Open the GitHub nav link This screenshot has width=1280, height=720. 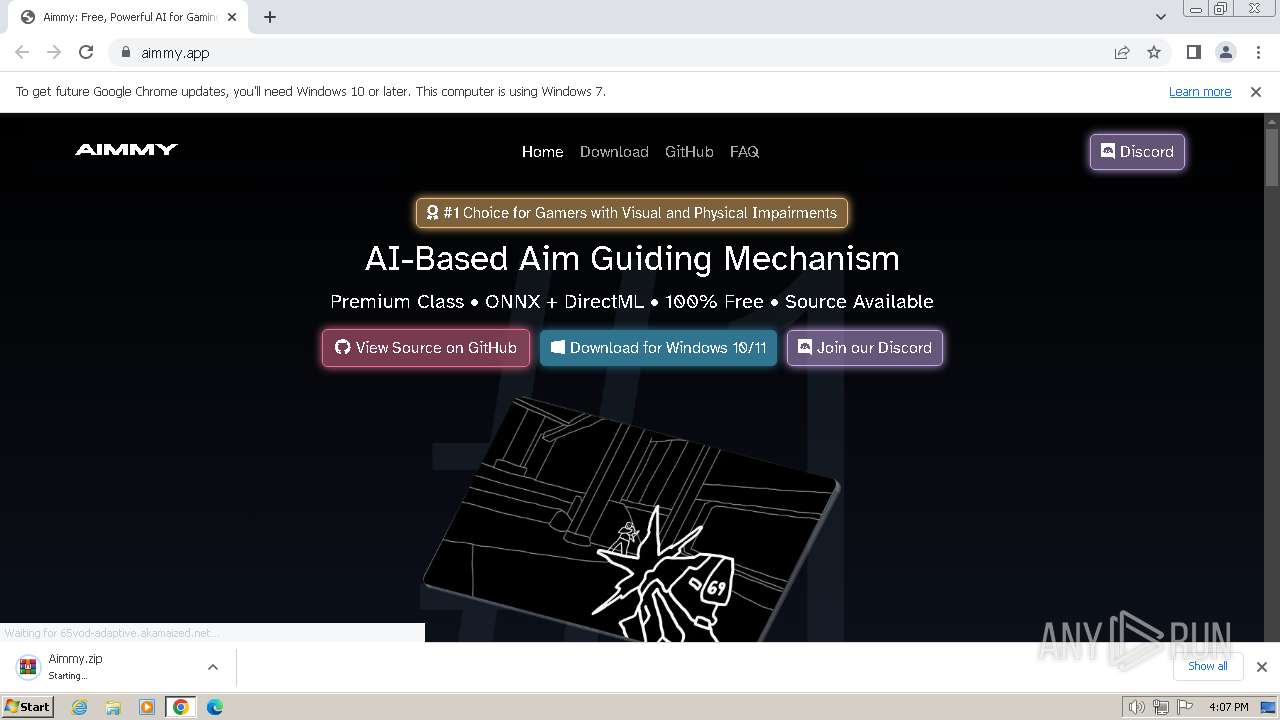tap(689, 152)
